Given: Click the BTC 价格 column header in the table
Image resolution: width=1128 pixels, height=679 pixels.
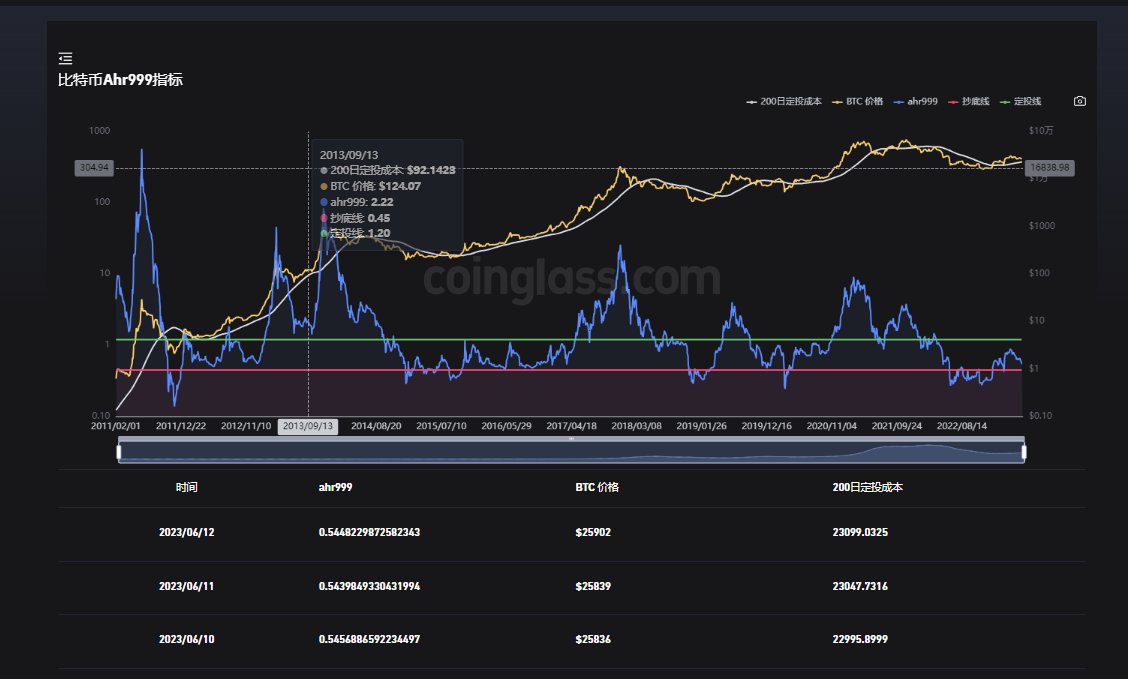Looking at the screenshot, I should pyautogui.click(x=597, y=488).
